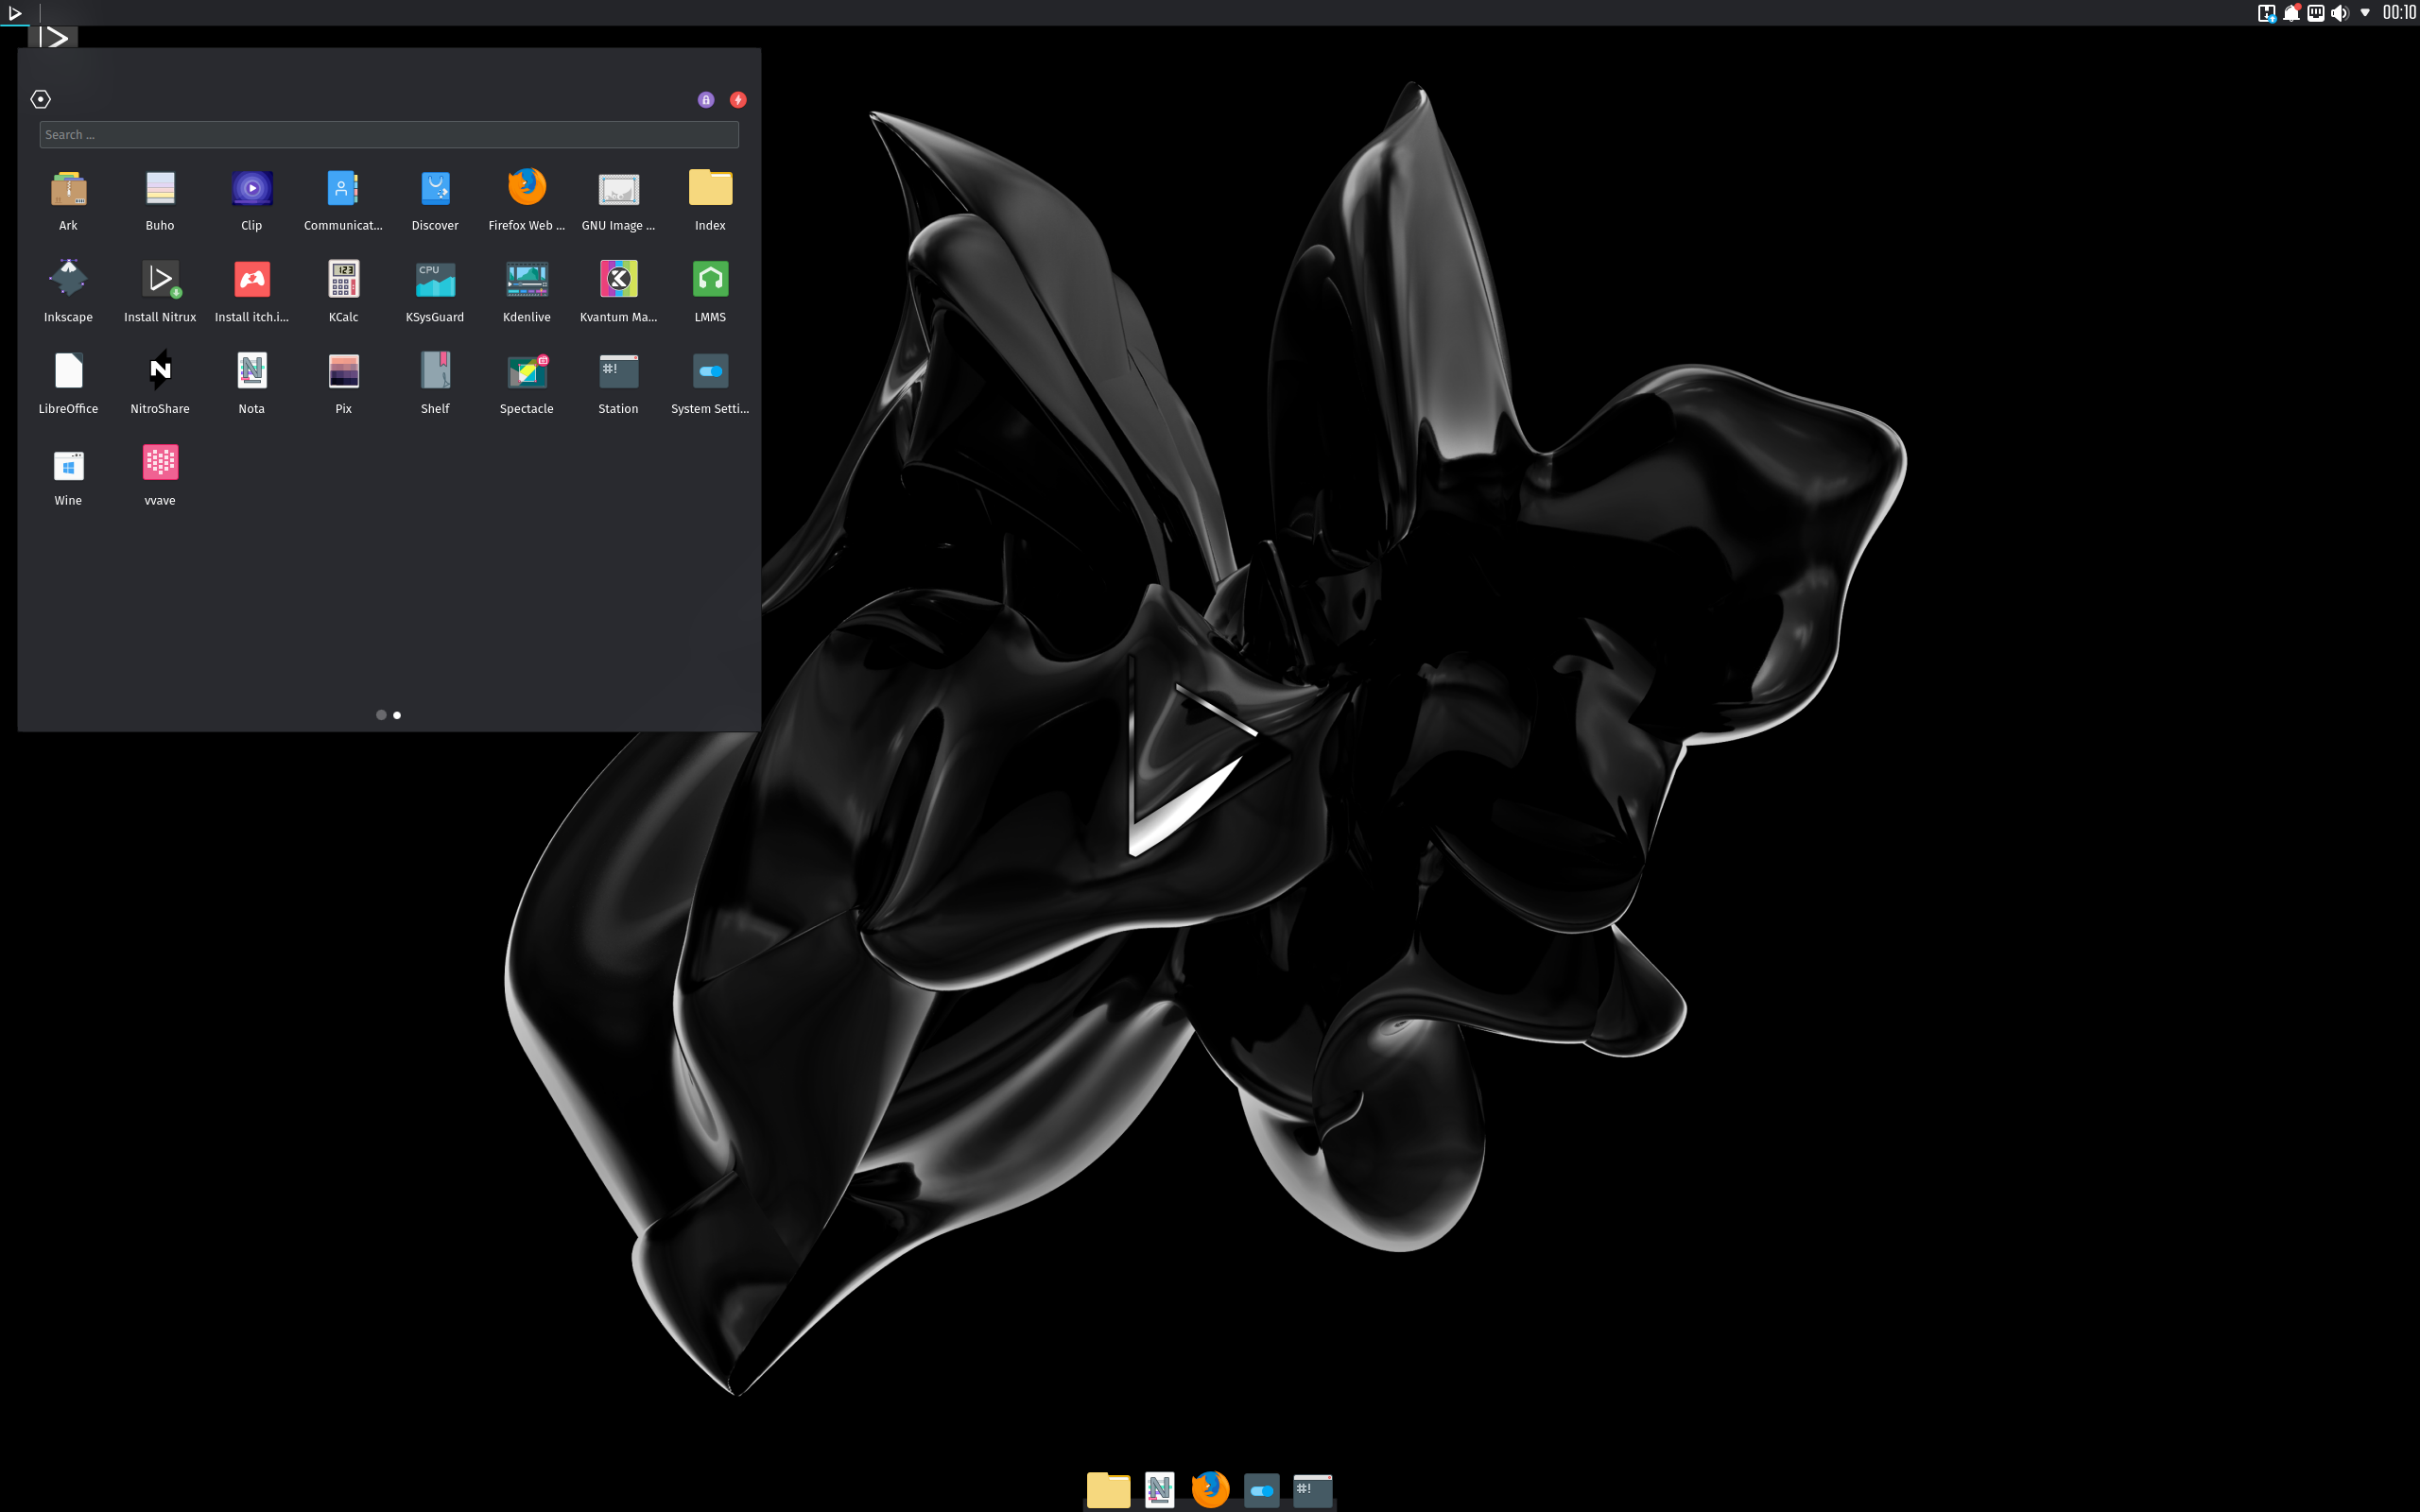Switch to the first launcher page dot
The height and width of the screenshot is (1512, 2420).
[x=381, y=715]
